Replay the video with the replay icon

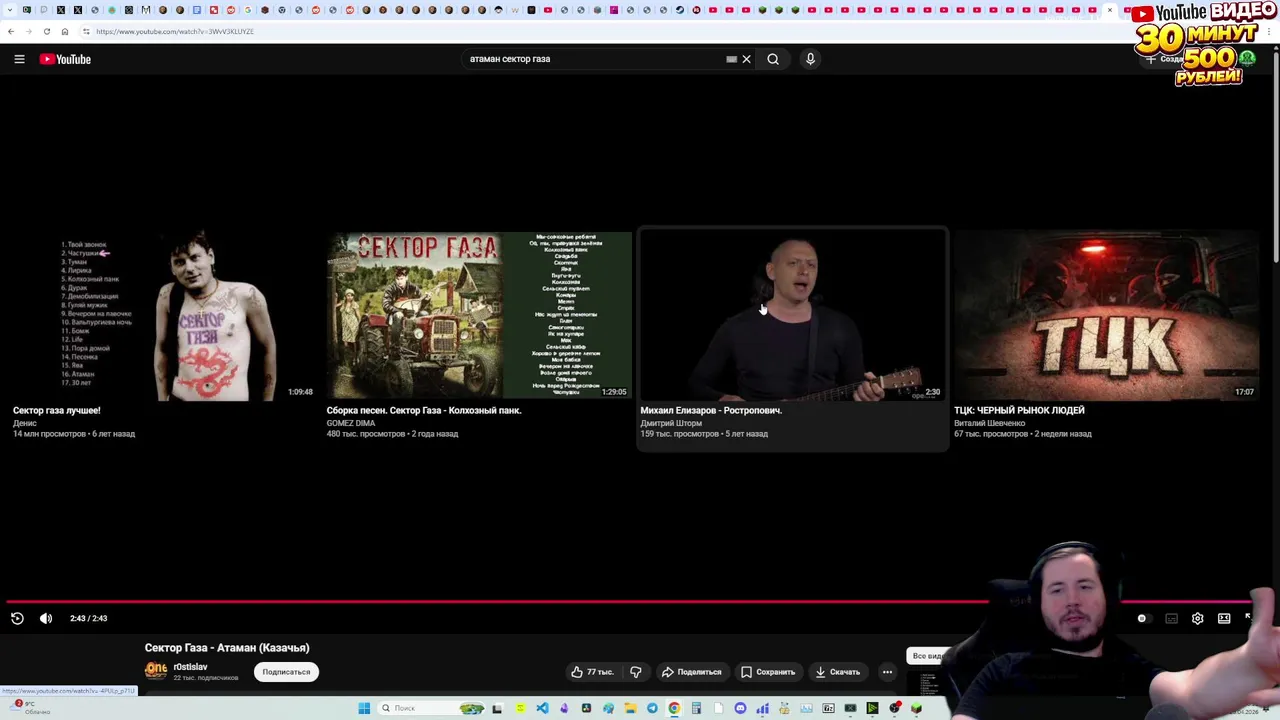click(17, 618)
